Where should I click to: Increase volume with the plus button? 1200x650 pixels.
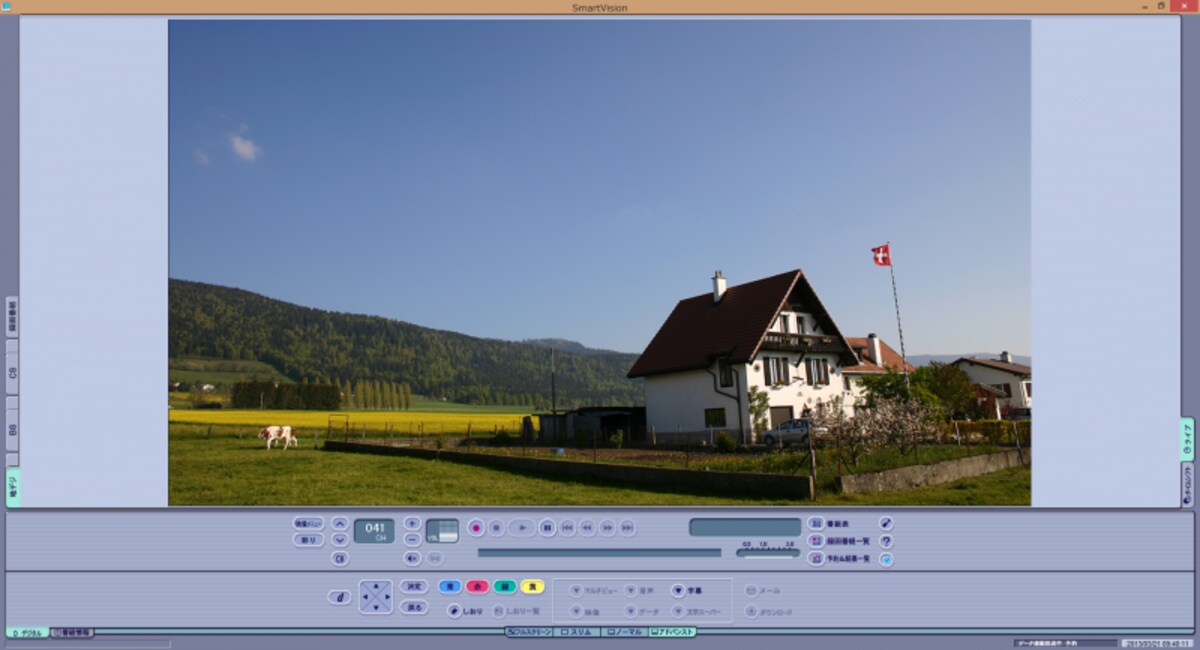click(412, 523)
